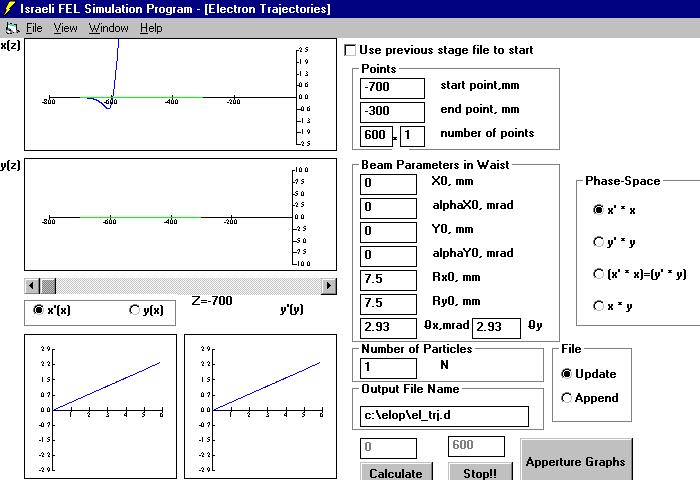Click the alphaX0, mrad input field

388,208
